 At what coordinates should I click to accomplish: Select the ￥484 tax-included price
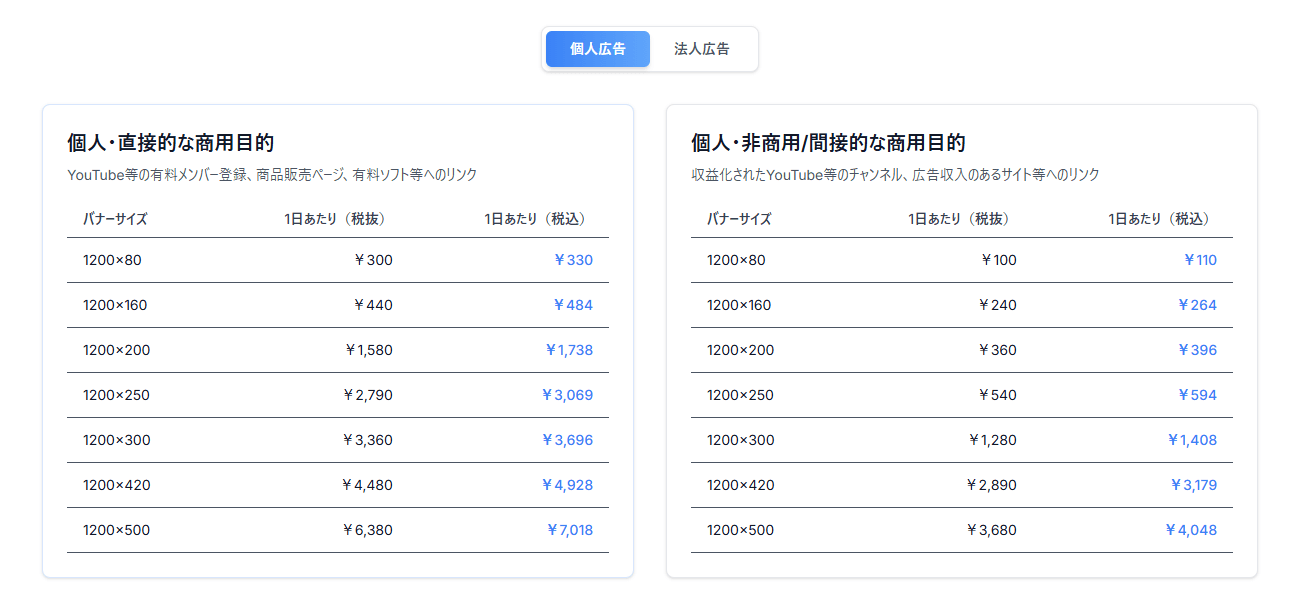click(573, 305)
